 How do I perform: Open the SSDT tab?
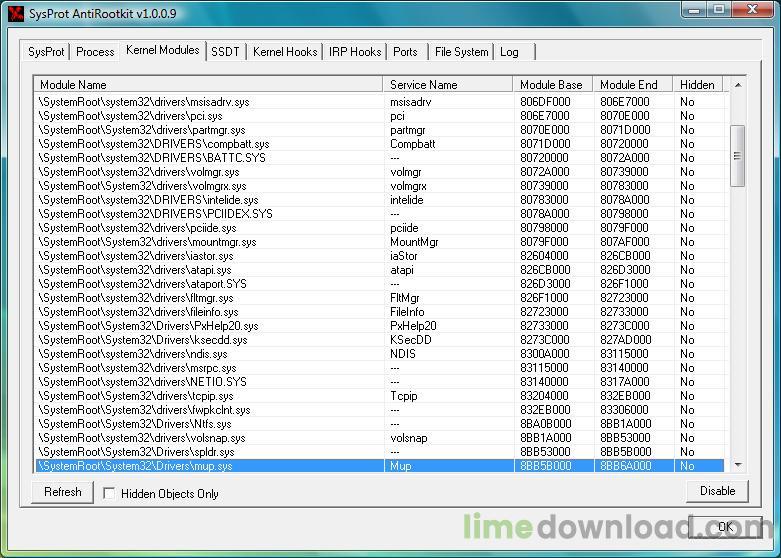[225, 52]
